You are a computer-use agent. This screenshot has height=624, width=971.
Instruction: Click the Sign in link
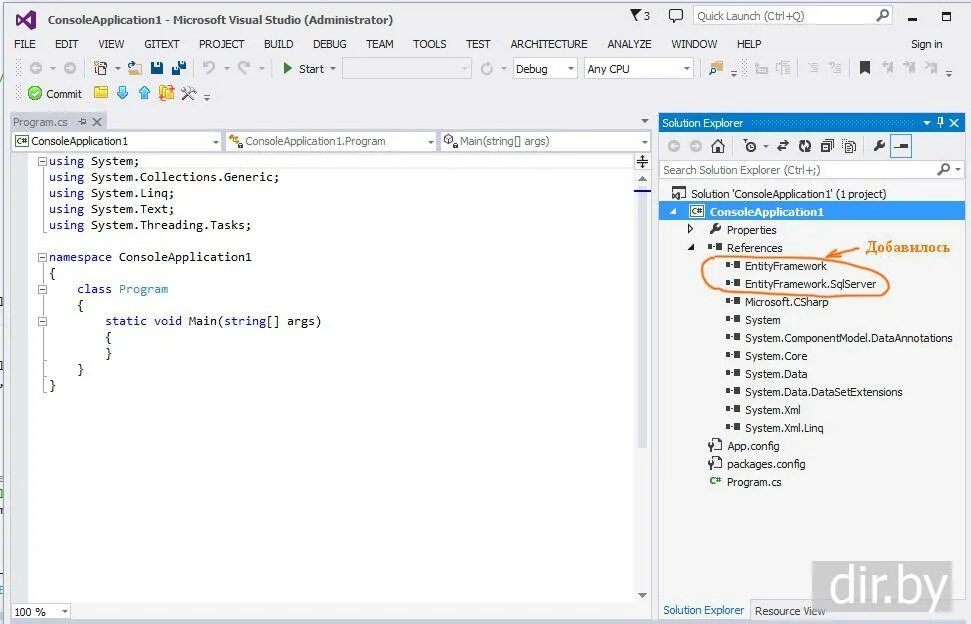click(x=926, y=44)
